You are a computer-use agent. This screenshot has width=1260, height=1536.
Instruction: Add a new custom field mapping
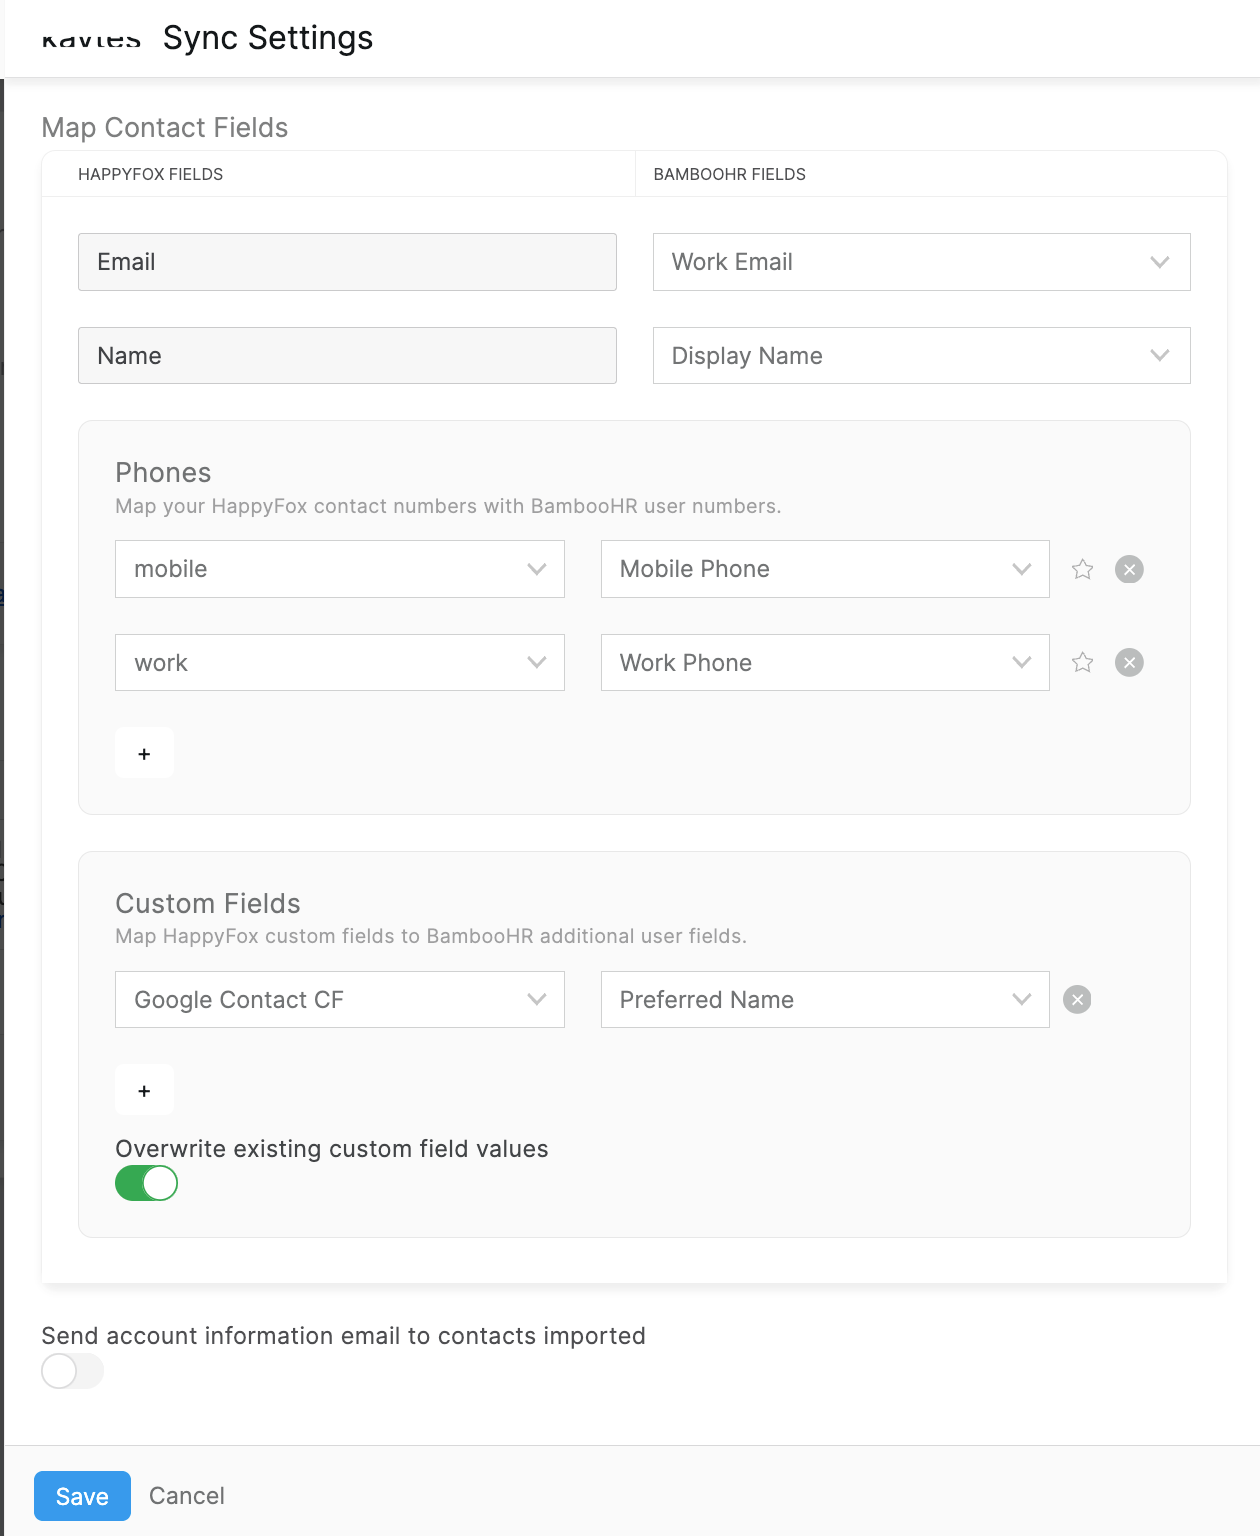coord(144,1090)
